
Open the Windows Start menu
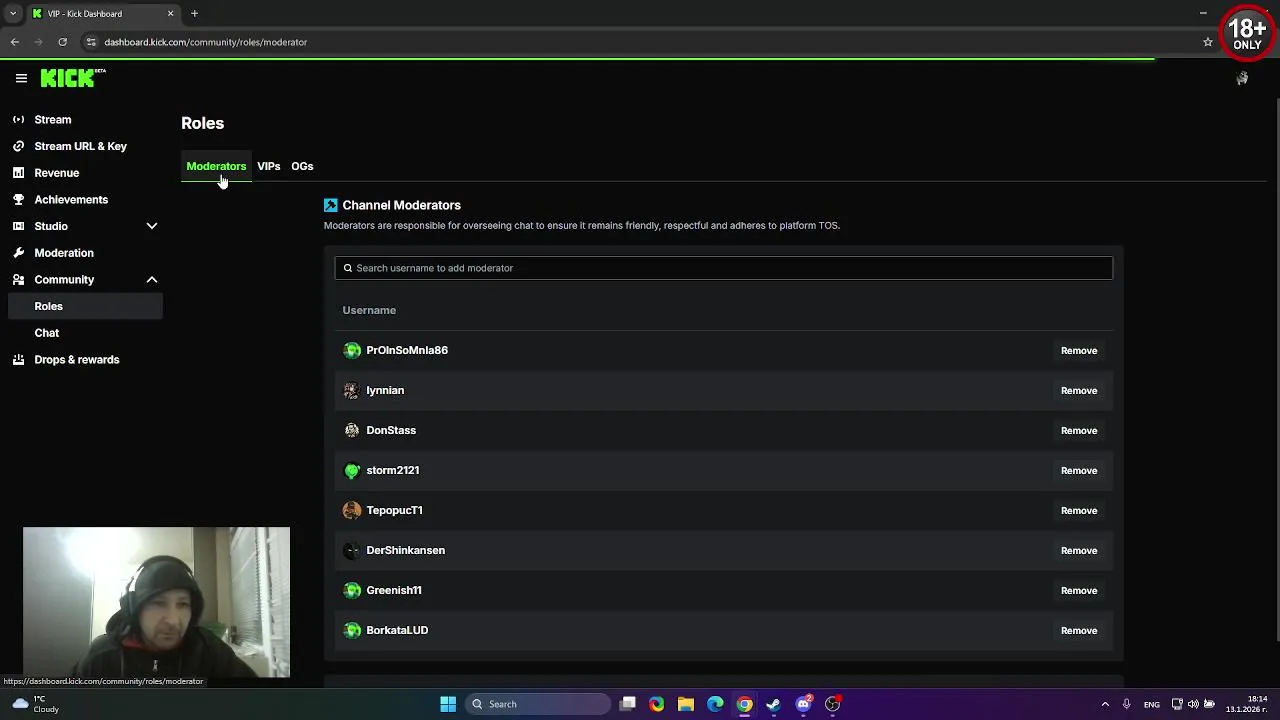tap(448, 704)
